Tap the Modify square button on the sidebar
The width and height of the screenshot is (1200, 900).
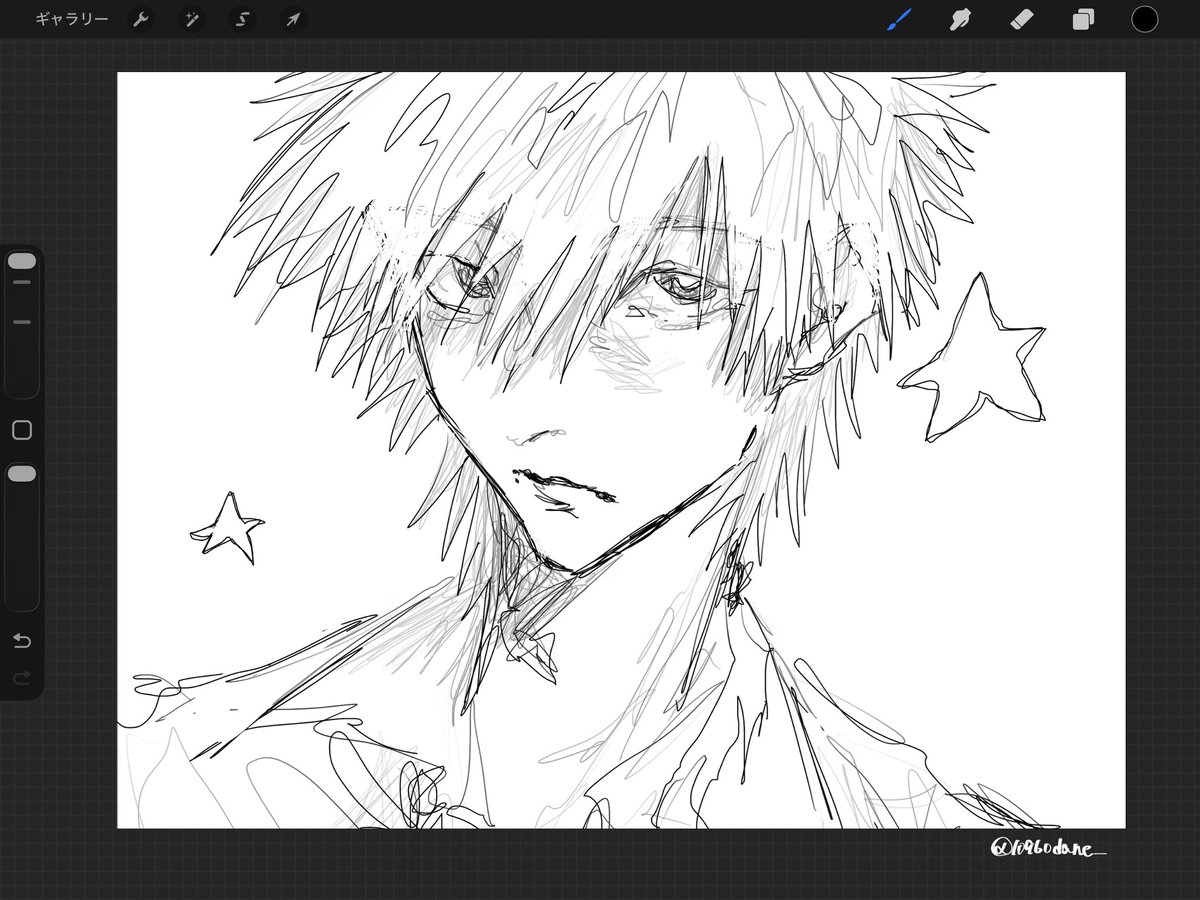21,429
